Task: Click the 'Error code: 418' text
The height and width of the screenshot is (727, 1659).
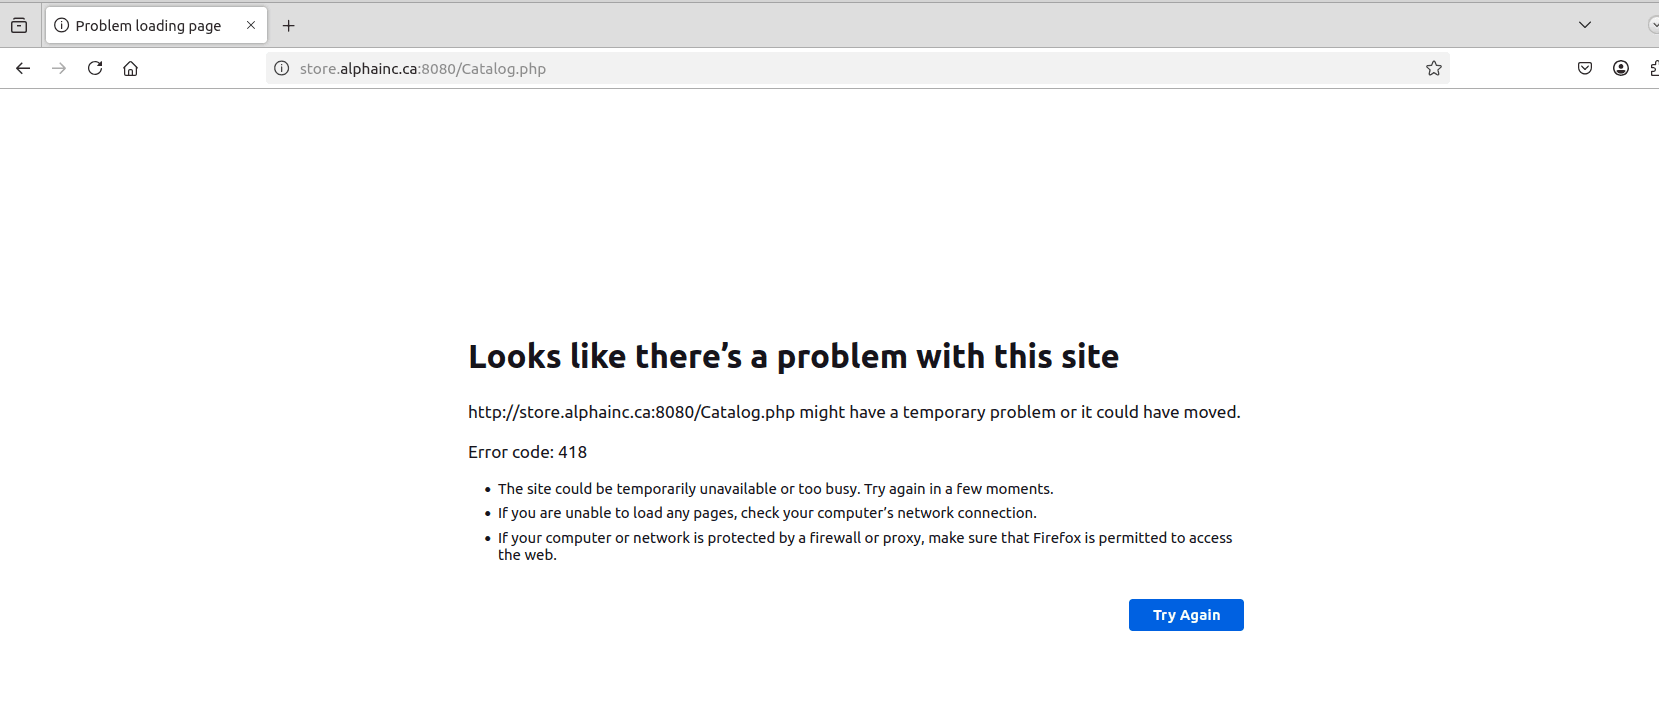Action: 527,452
